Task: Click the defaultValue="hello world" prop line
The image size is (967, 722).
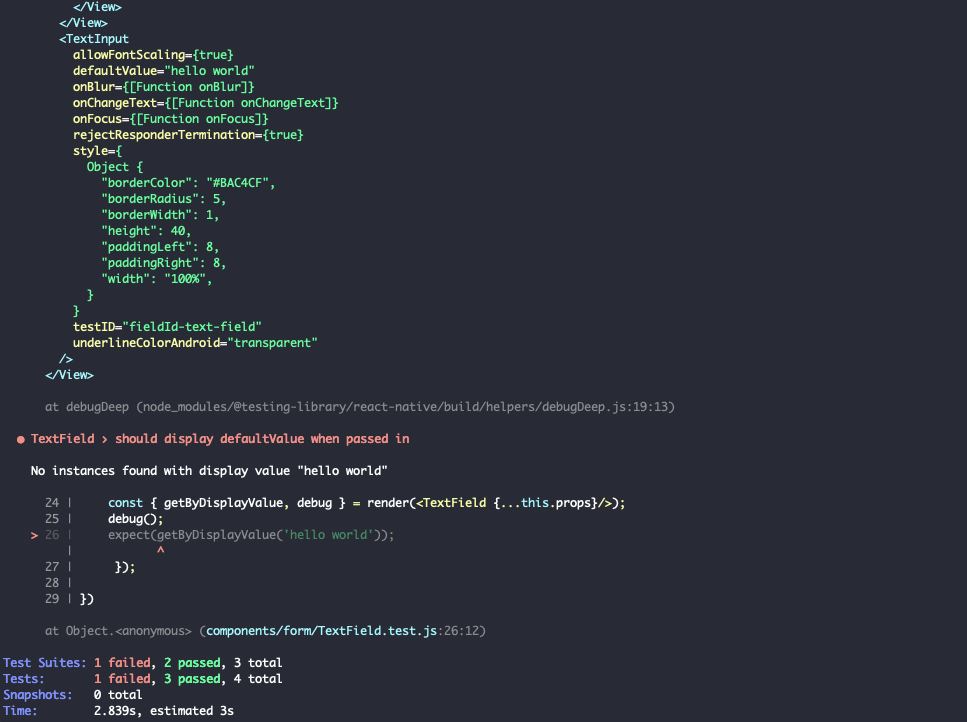Action: [x=163, y=71]
